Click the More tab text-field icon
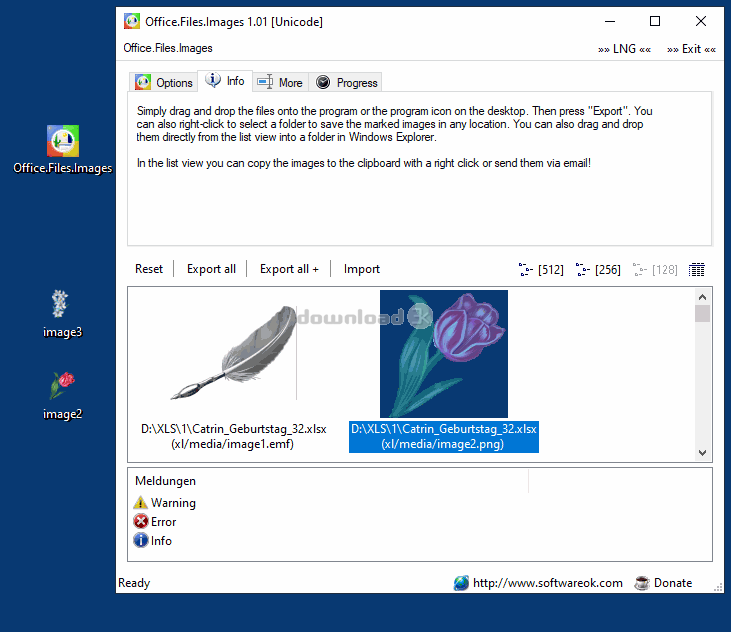The image size is (731, 632). coord(265,82)
